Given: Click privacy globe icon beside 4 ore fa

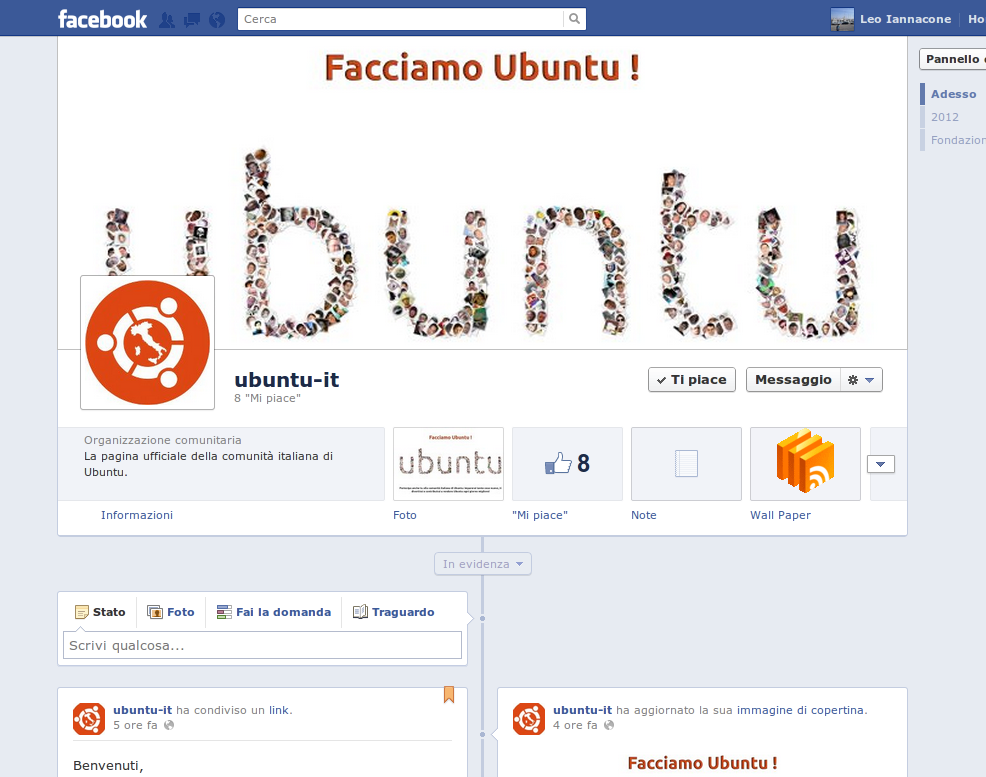Looking at the screenshot, I should 609,725.
